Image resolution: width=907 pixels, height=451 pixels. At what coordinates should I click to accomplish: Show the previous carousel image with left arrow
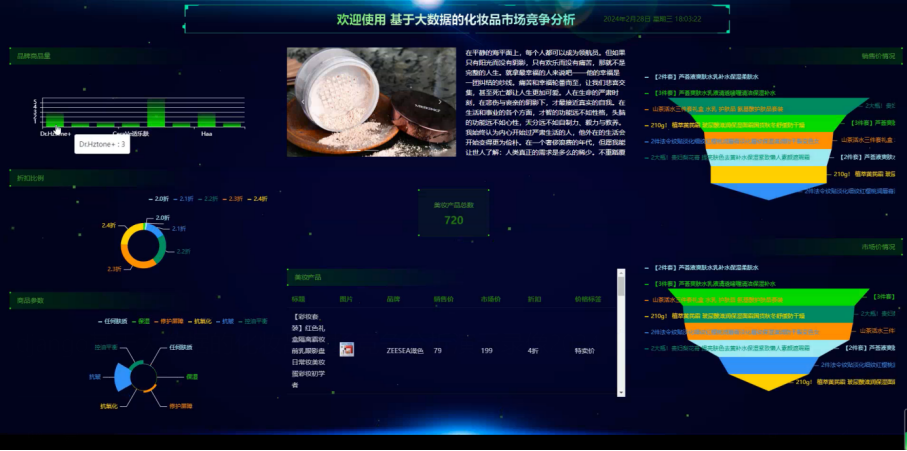click(303, 102)
